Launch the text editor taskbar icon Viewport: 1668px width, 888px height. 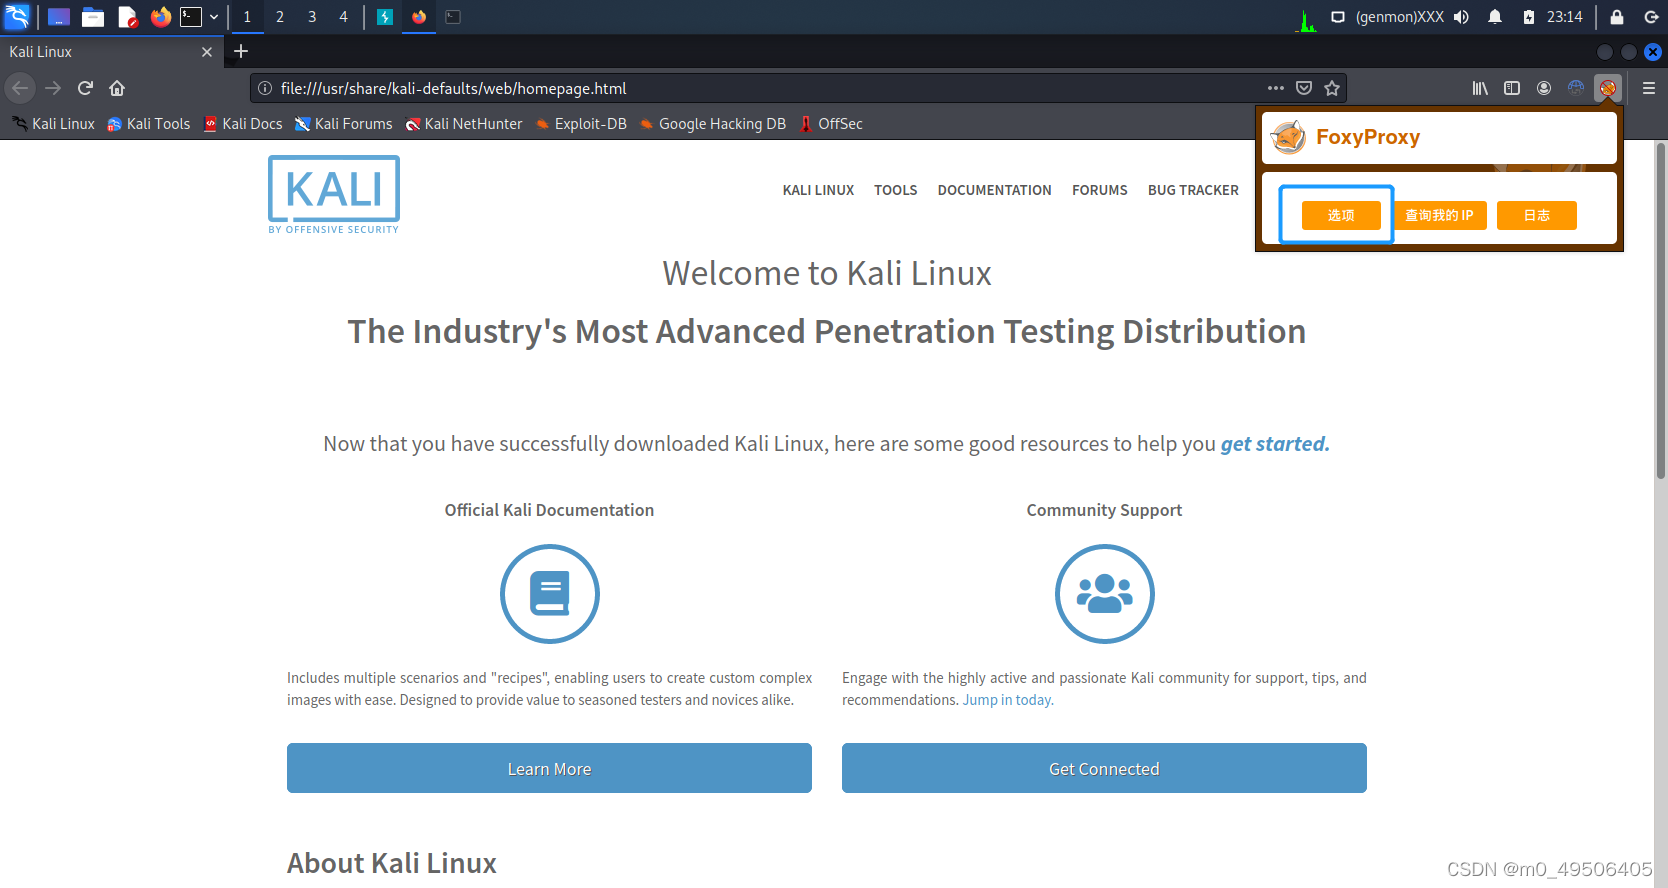127,16
